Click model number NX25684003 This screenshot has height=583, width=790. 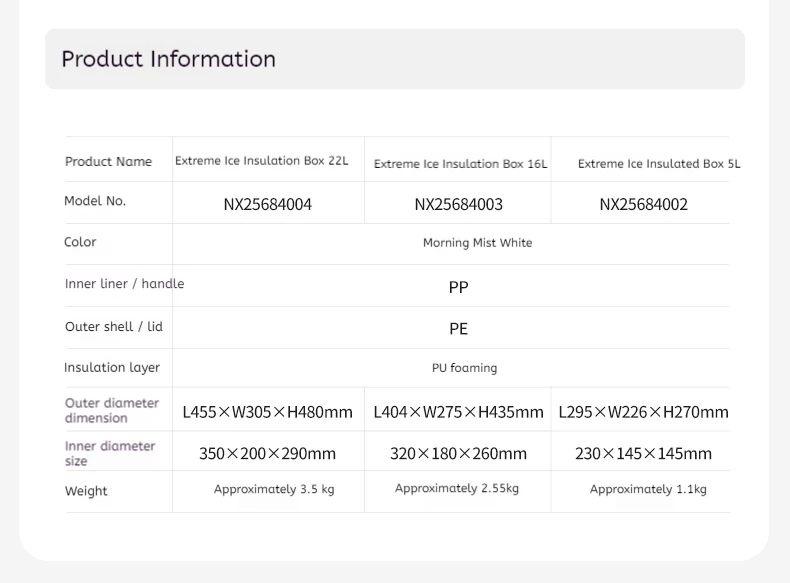tap(458, 205)
